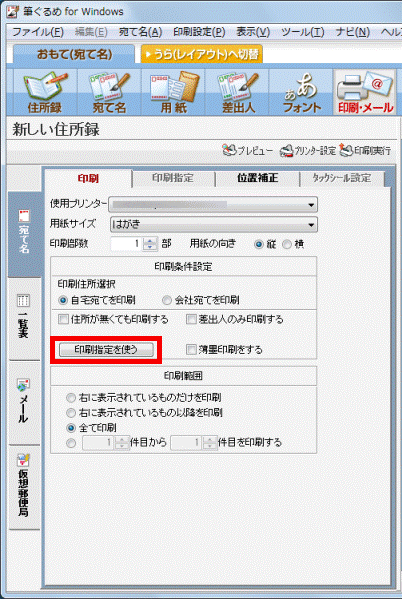The width and height of the screenshot is (402, 599).
Task: Open the 使用プリンター dropdown
Action: (213, 204)
